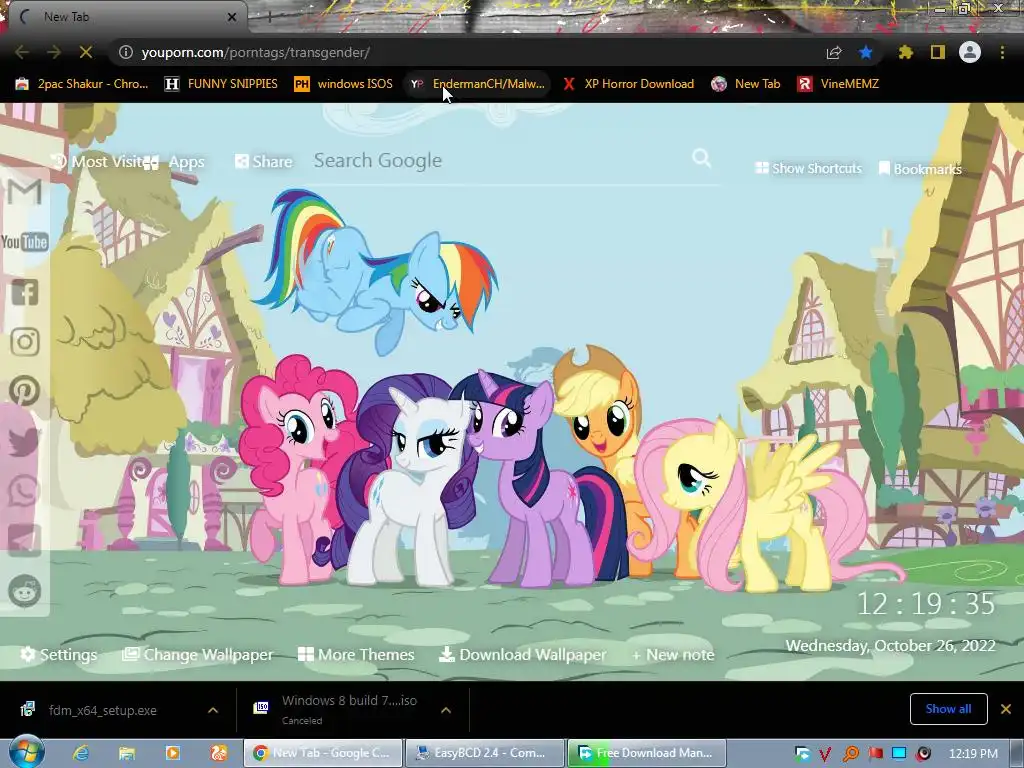This screenshot has width=1024, height=768.
Task: Open the Windows Start menu
Action: [x=26, y=752]
